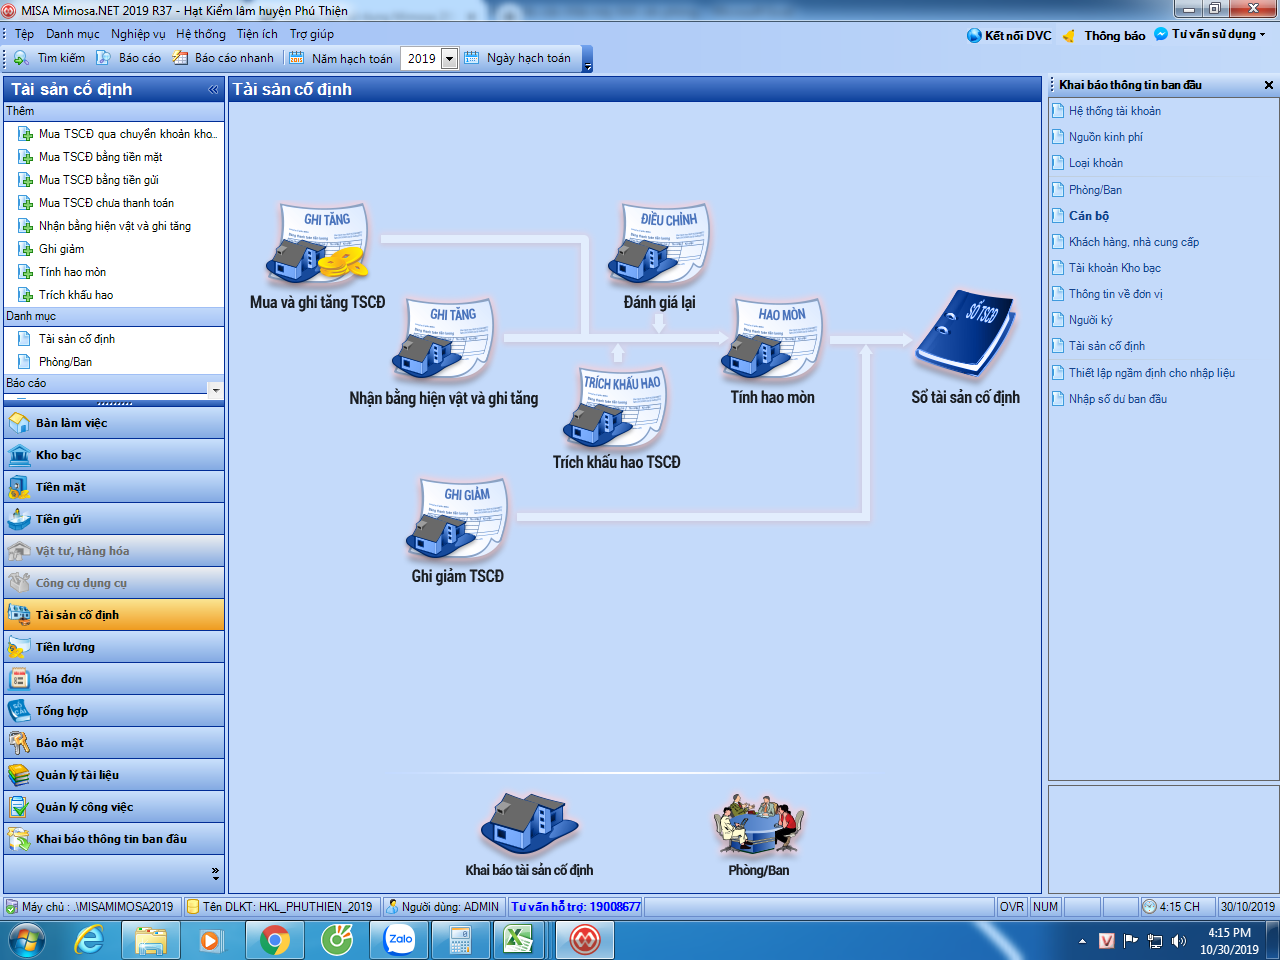This screenshot has height=960, width=1280.
Task: Open toolbar overflow options arrow
Action: (x=588, y=66)
